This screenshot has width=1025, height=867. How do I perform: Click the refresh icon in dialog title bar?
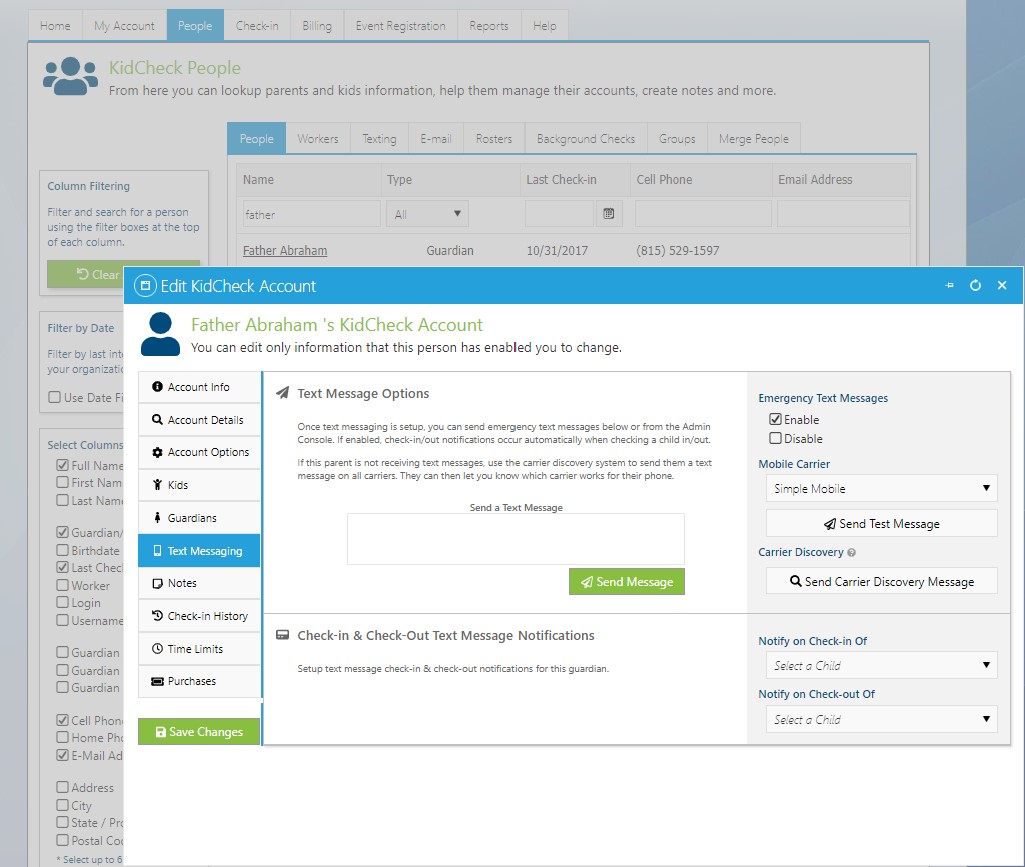coord(975,286)
